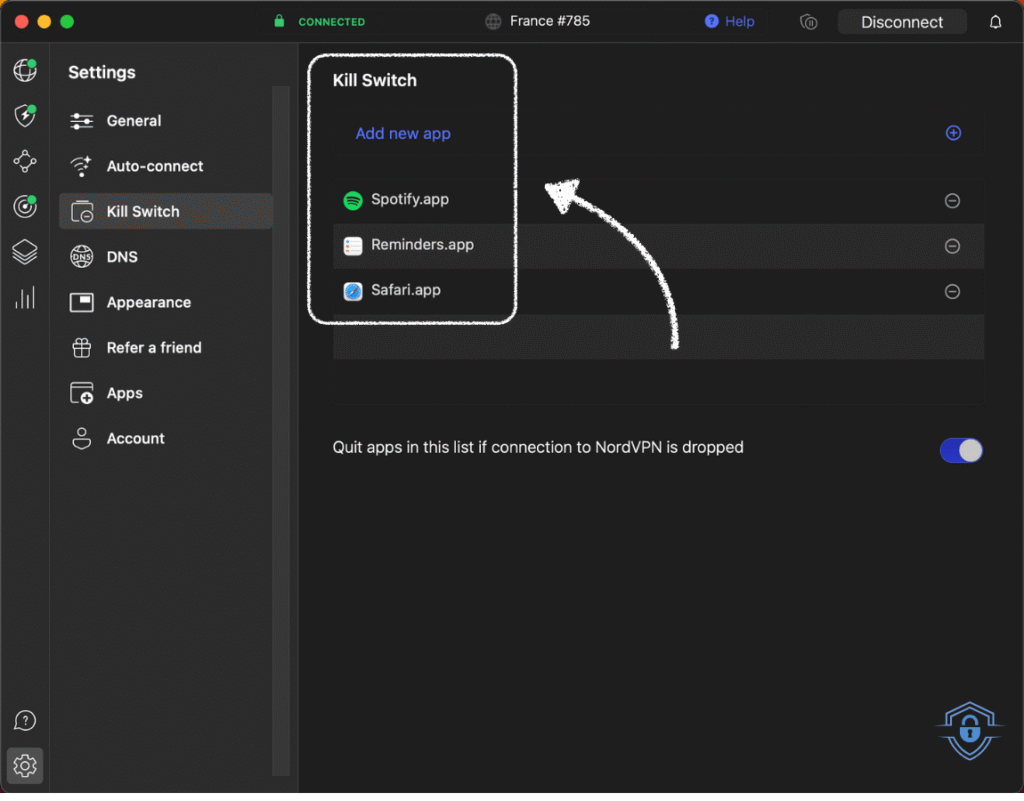Viewport: 1024px width, 801px height.
Task: Click the Kill Switch heading
Action: [375, 80]
